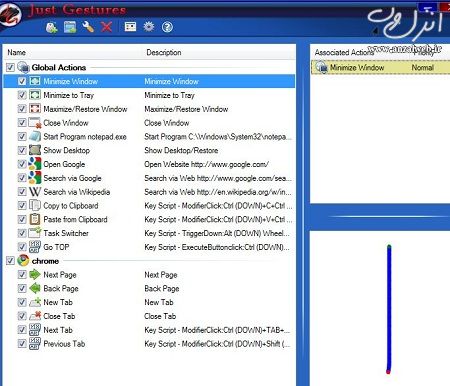Open help via the question mark icon
The width and height of the screenshot is (450, 386).
click(167, 27)
